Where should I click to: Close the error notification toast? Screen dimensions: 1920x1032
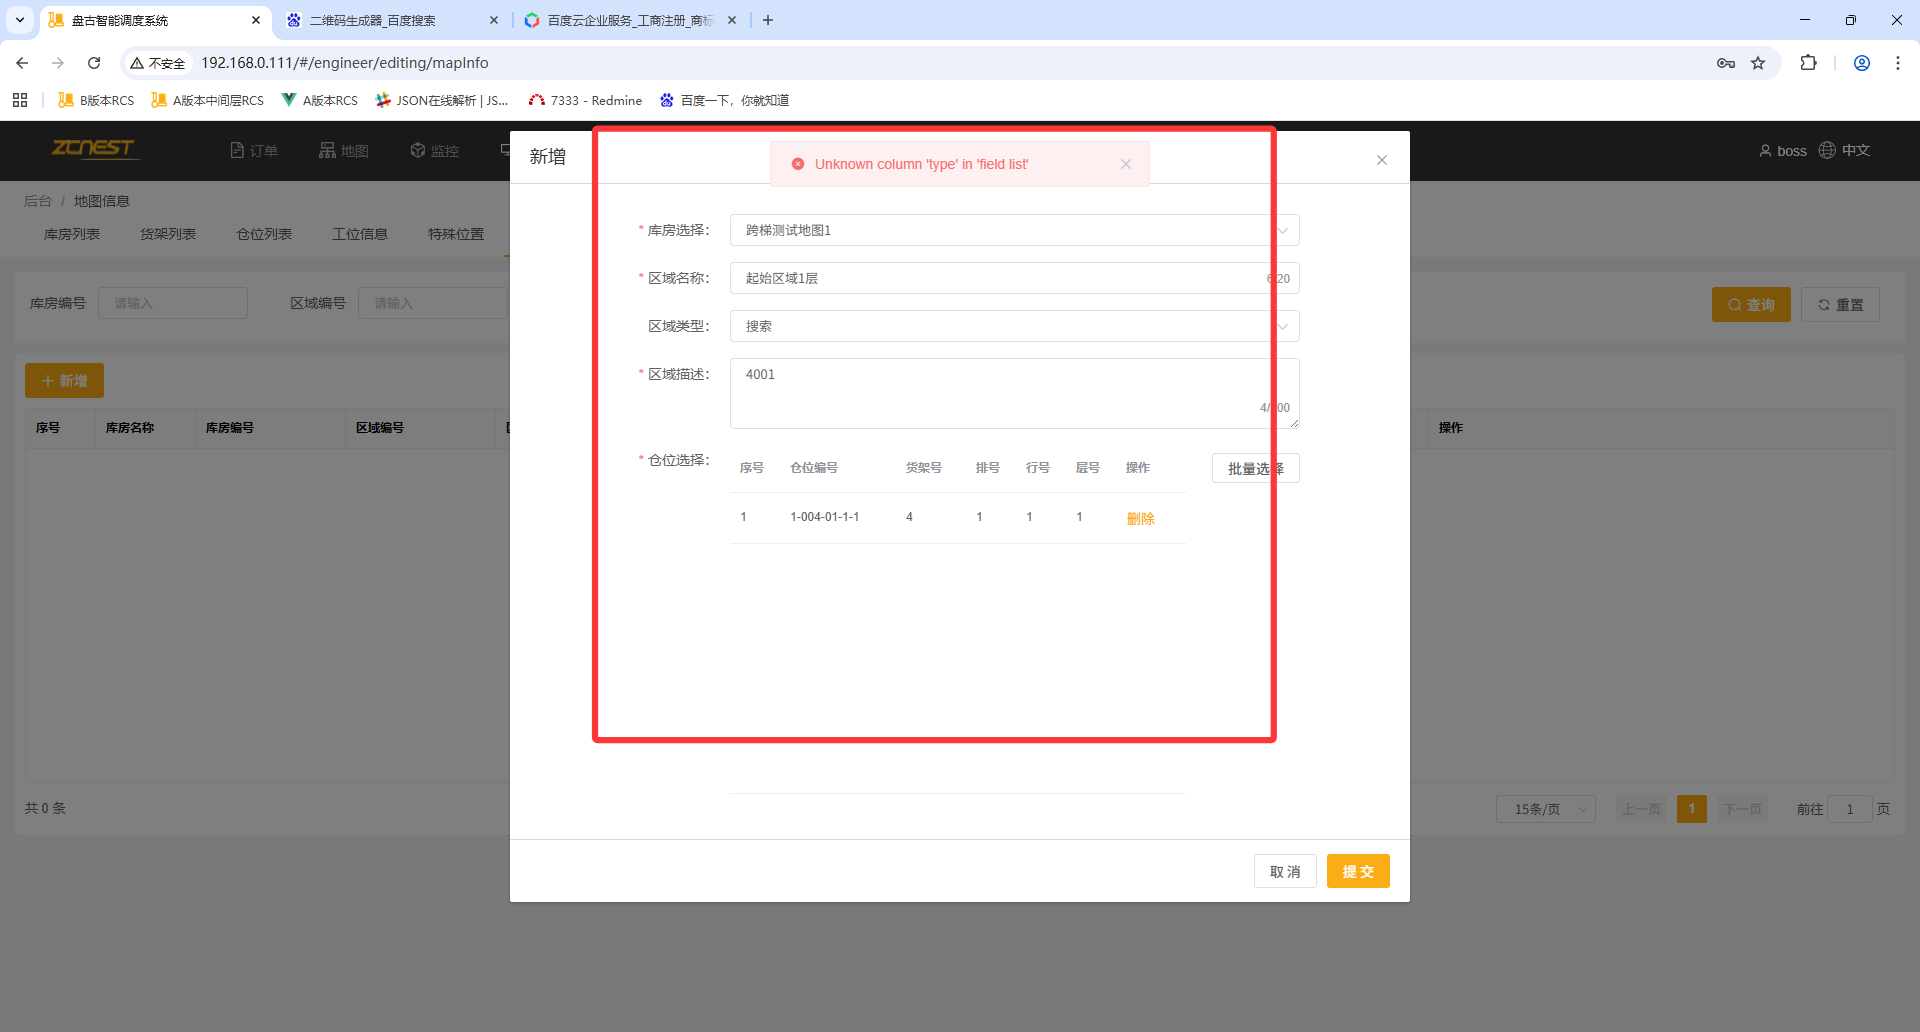(1126, 164)
